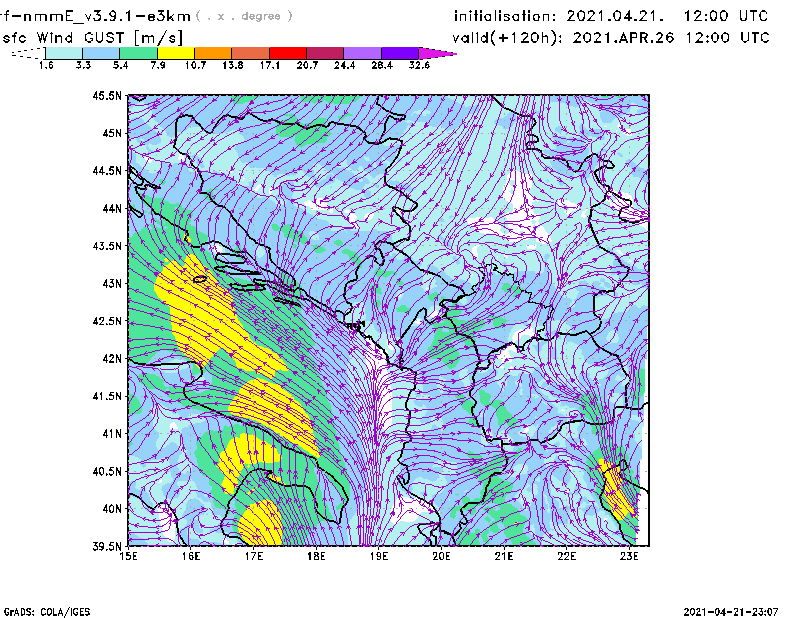Click the light blue legend swatch between 3.3 and 5.4

click(101, 53)
